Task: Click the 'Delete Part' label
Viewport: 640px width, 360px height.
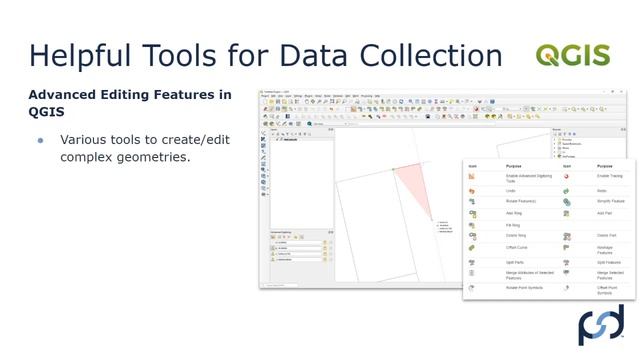Action: [x=607, y=236]
